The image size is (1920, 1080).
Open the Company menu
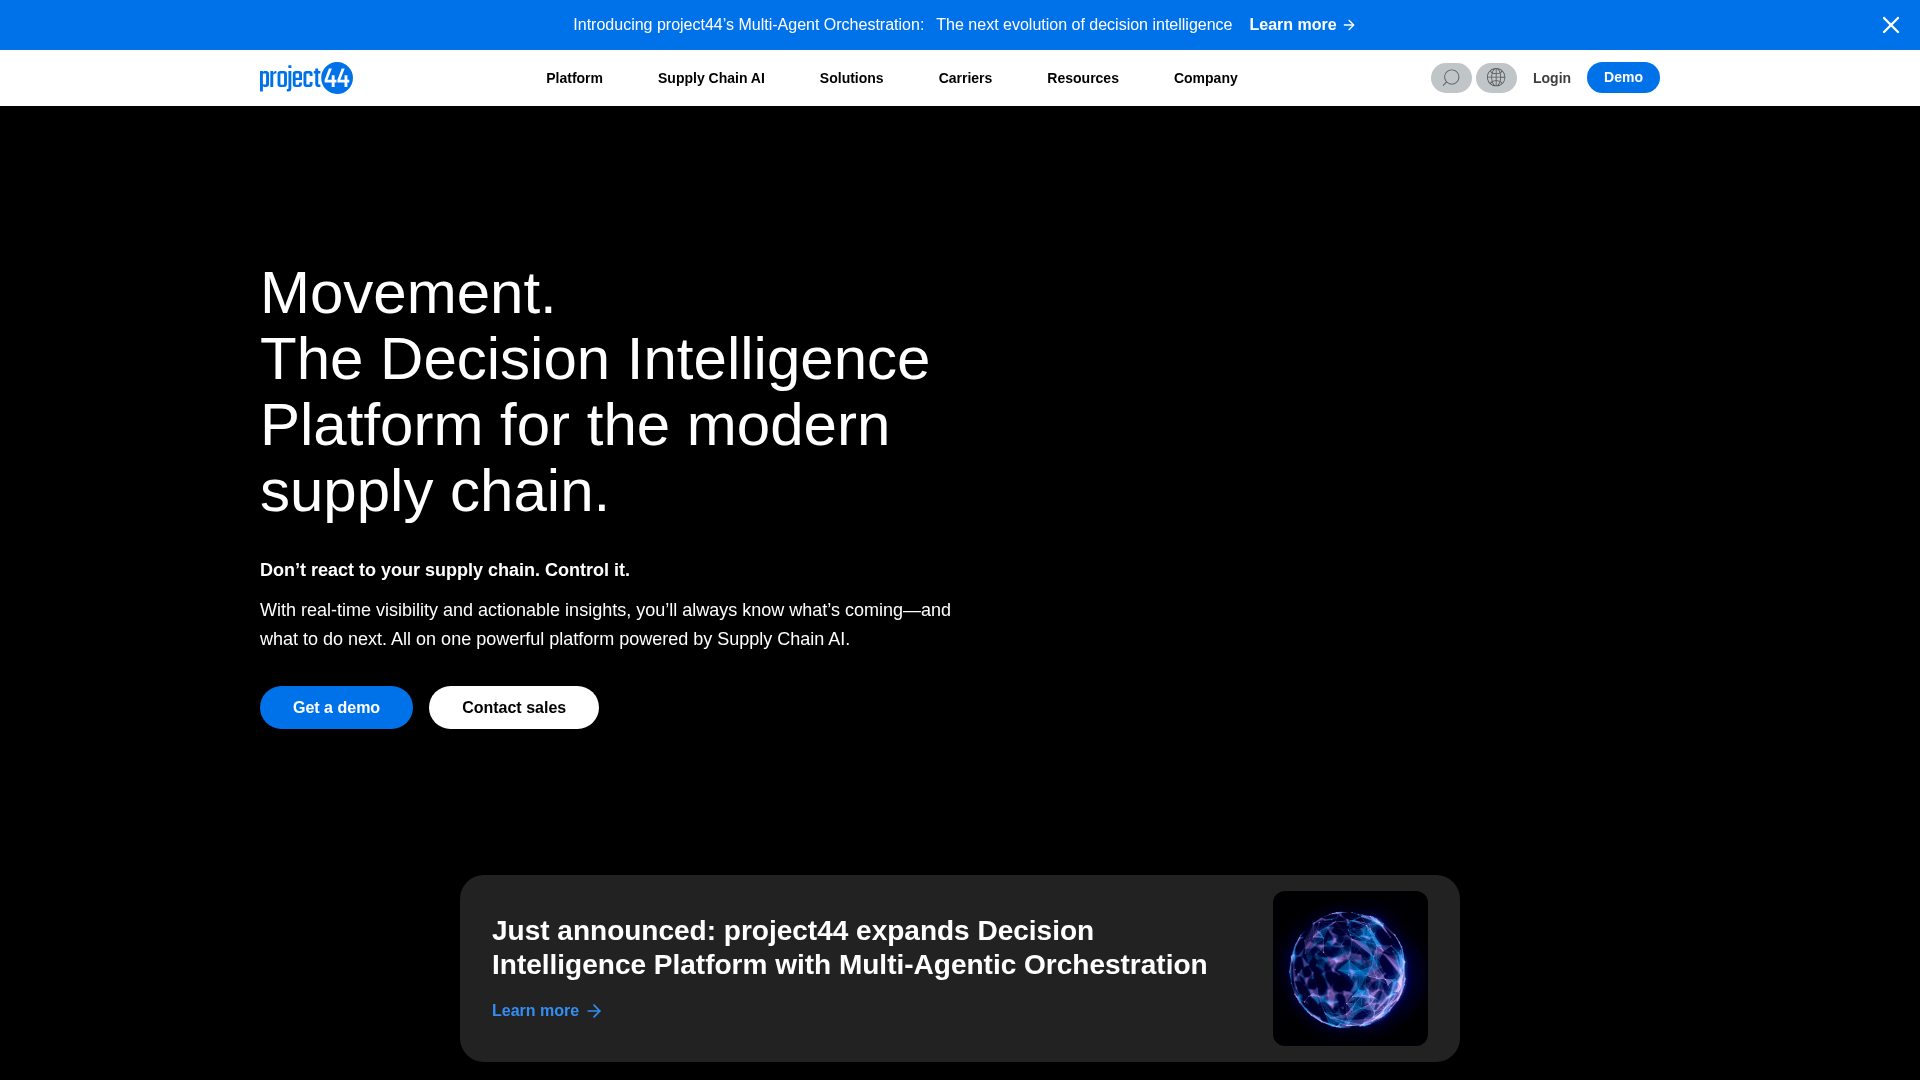1205,77
